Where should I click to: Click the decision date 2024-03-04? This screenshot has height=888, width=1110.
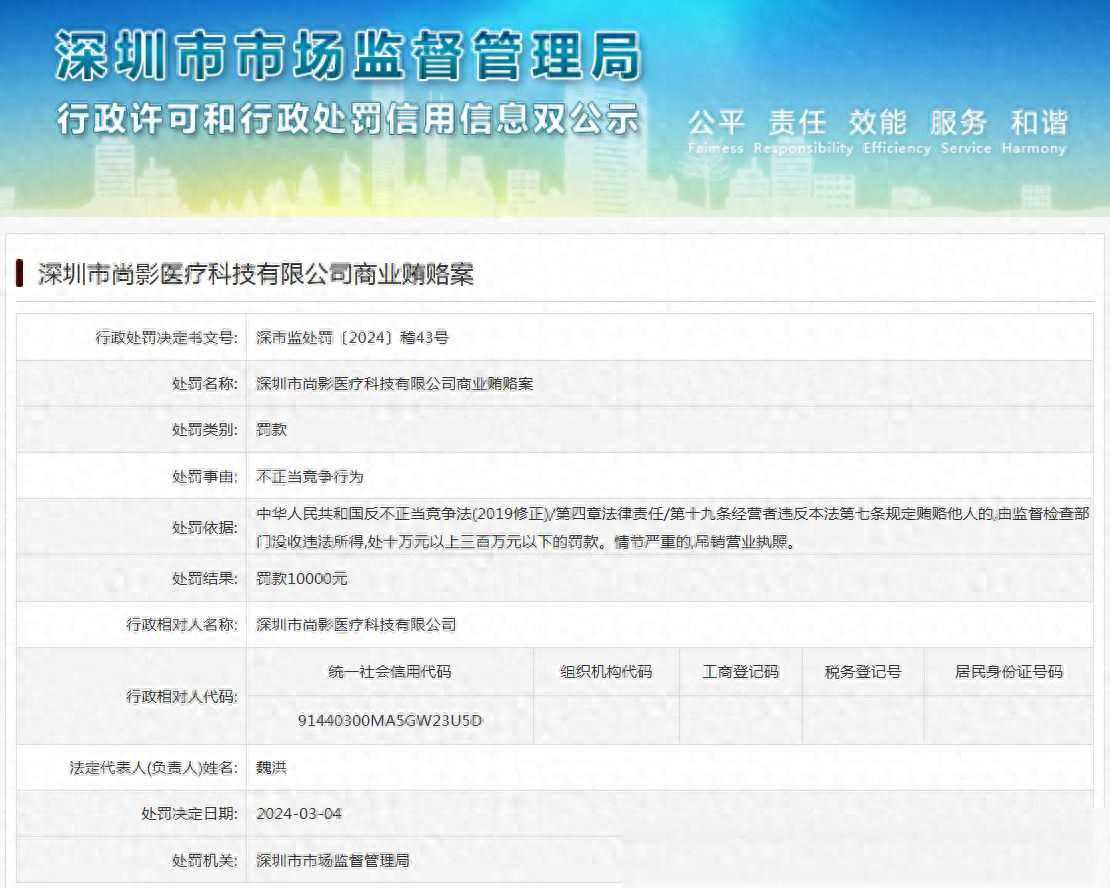pyautogui.click(x=299, y=813)
